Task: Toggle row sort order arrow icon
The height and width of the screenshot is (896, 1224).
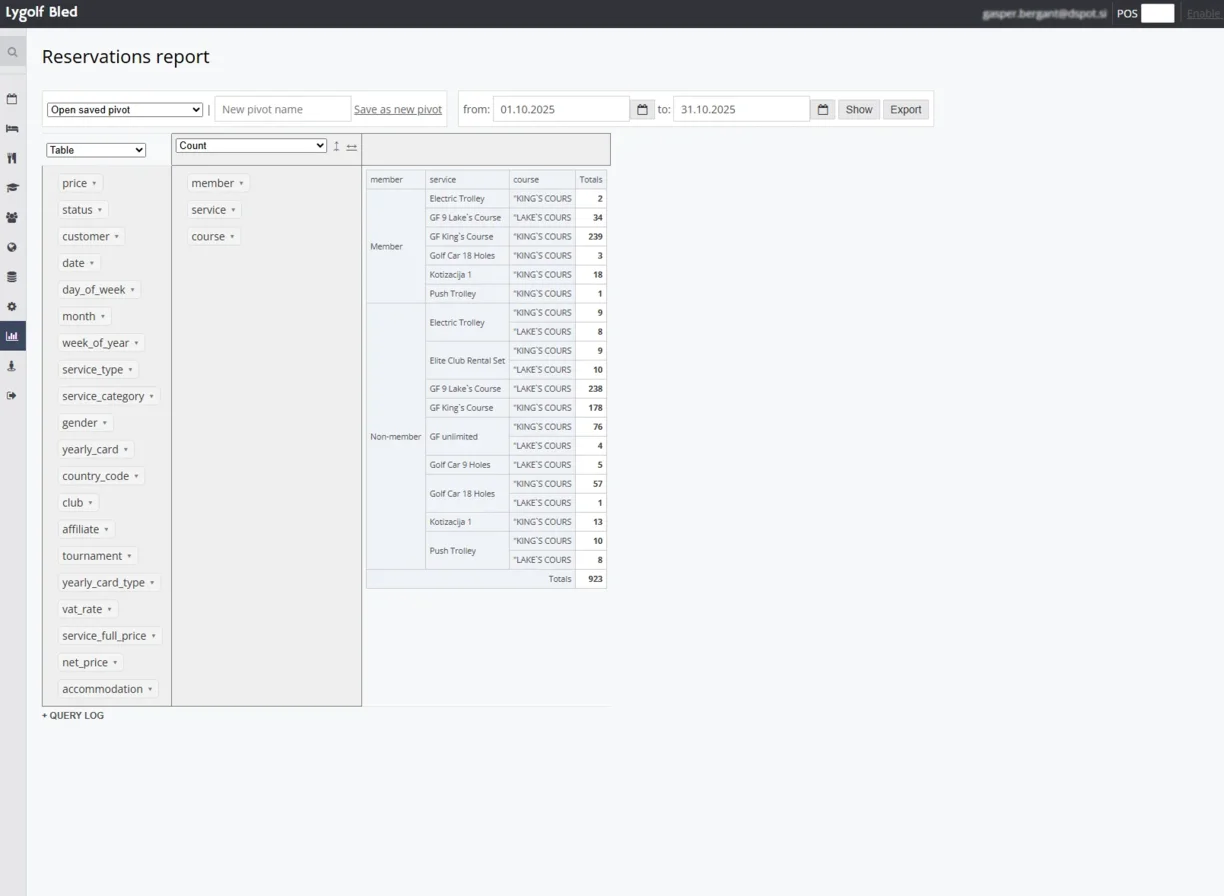Action: pyautogui.click(x=336, y=146)
